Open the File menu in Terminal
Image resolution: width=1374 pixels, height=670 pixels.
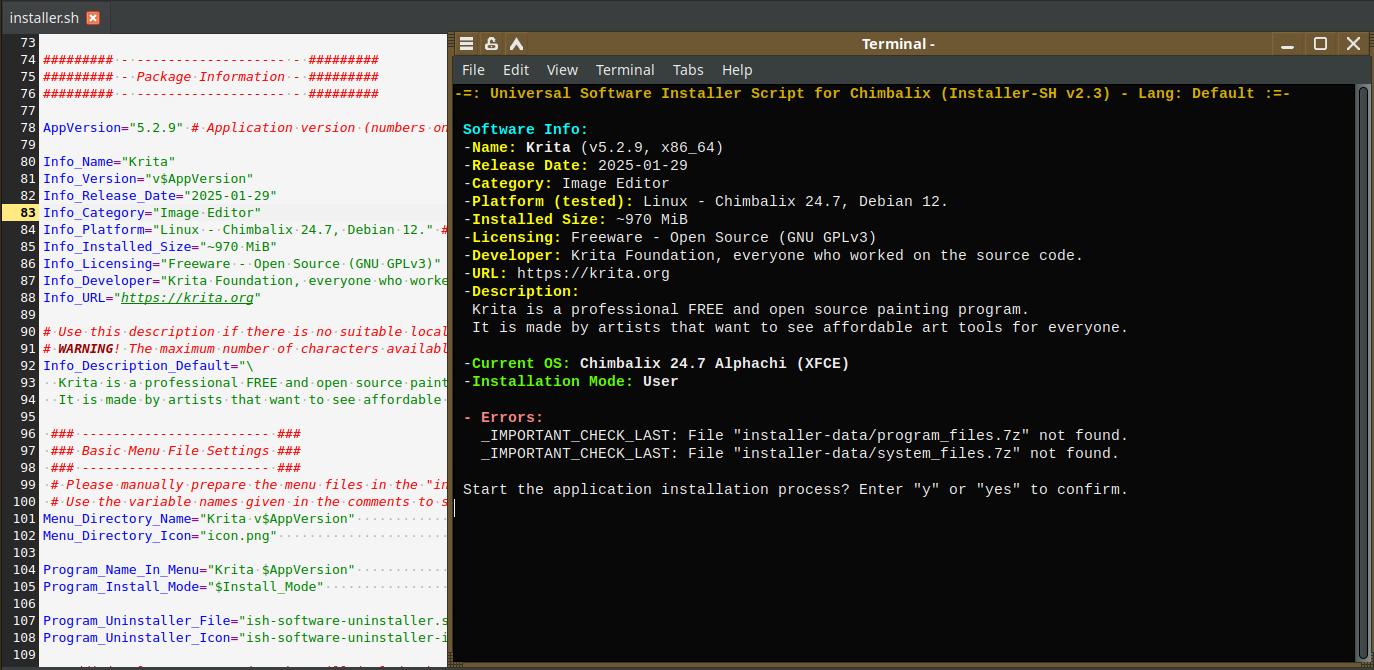click(x=473, y=70)
